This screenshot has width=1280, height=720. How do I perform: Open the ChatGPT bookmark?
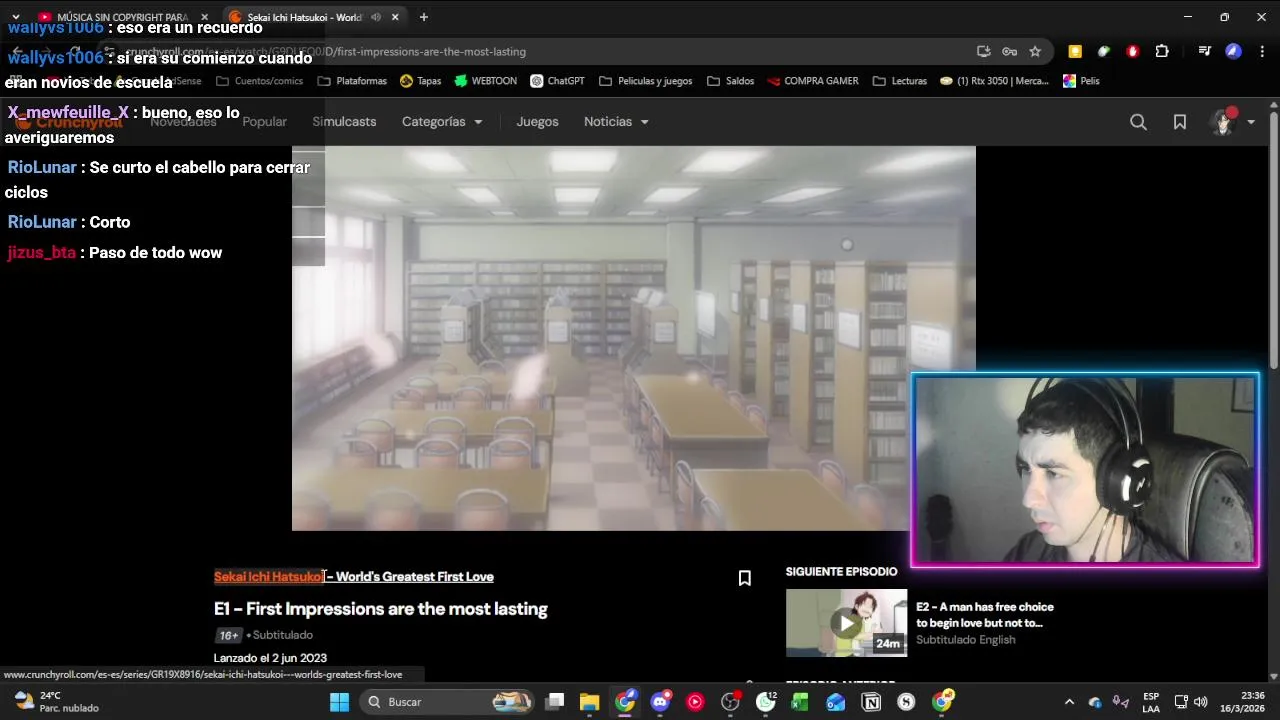point(557,81)
